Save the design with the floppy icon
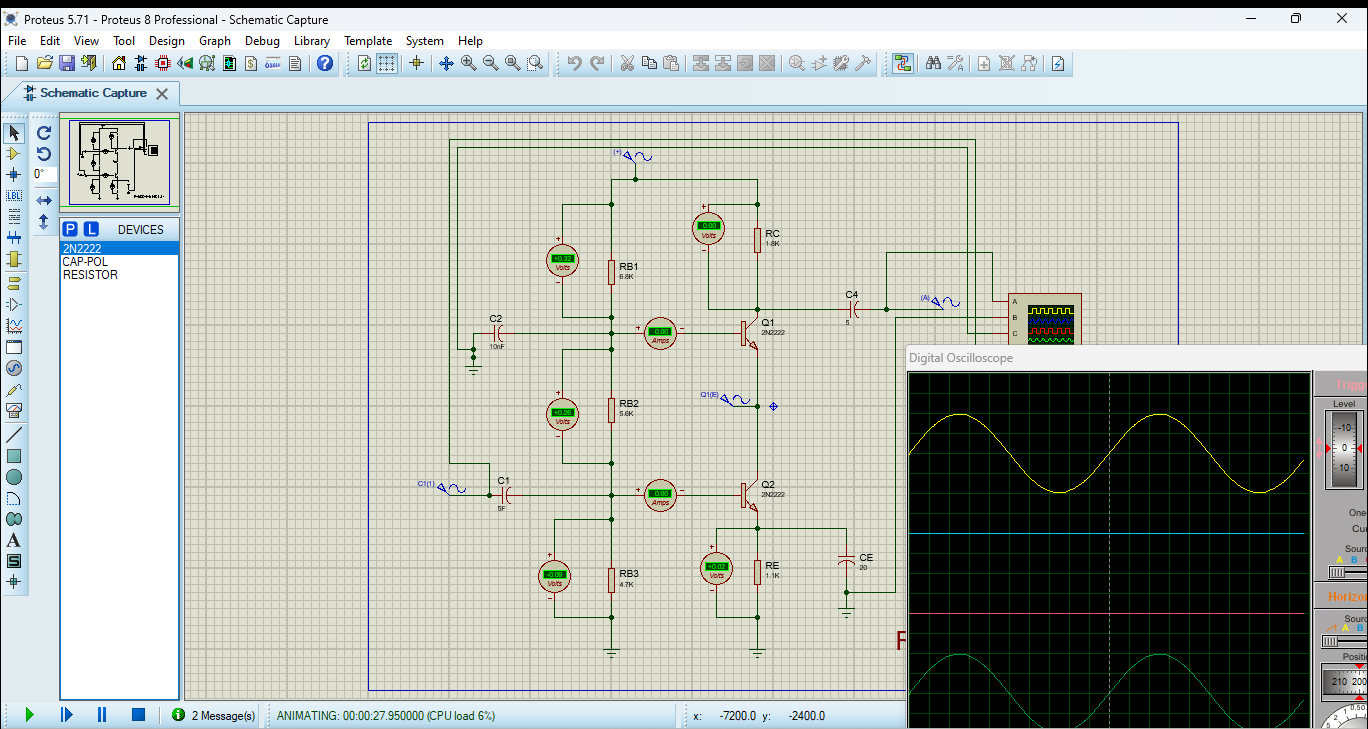 point(66,63)
